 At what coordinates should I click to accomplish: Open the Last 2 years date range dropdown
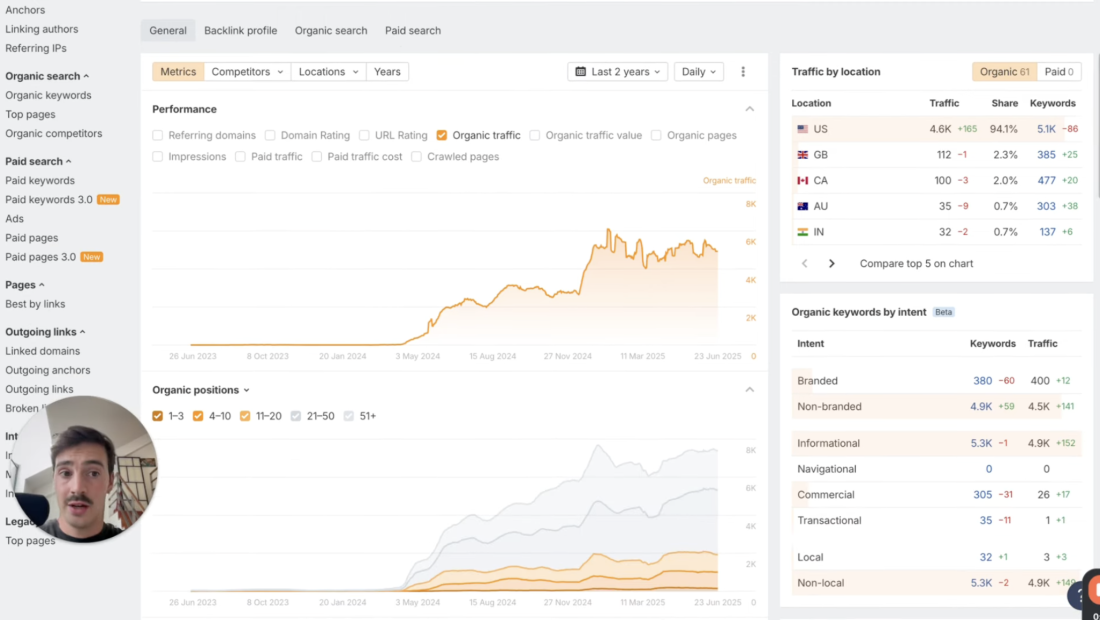[617, 71]
